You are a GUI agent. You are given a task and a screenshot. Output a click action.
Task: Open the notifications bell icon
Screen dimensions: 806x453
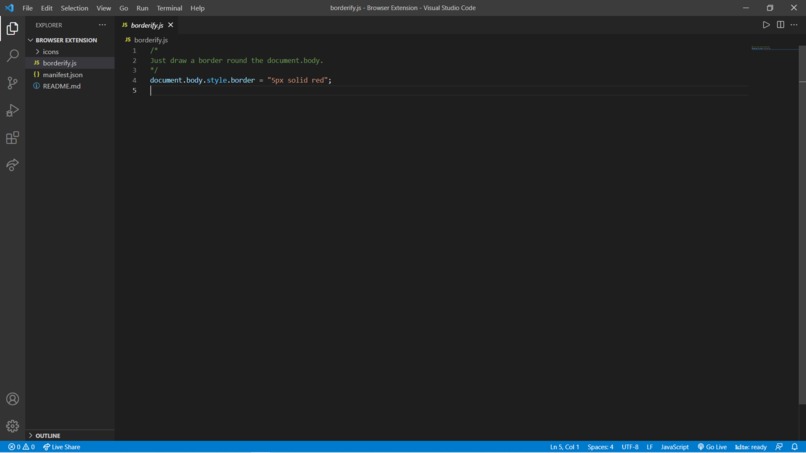click(794, 447)
